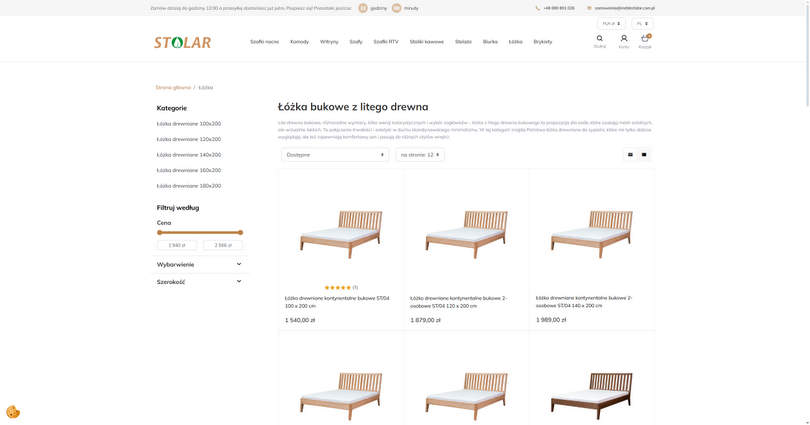Go to 'Łóżka drewniane 140x200' category

[x=188, y=155]
